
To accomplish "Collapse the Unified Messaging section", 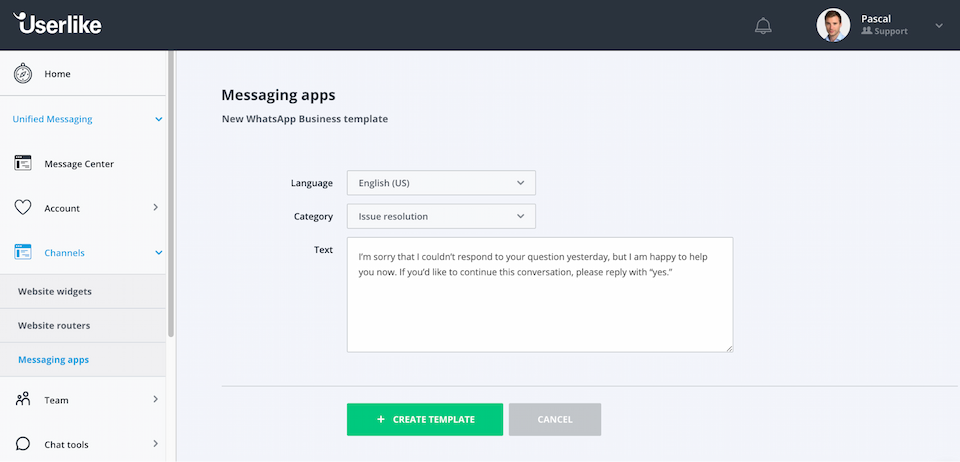I will click(159, 119).
